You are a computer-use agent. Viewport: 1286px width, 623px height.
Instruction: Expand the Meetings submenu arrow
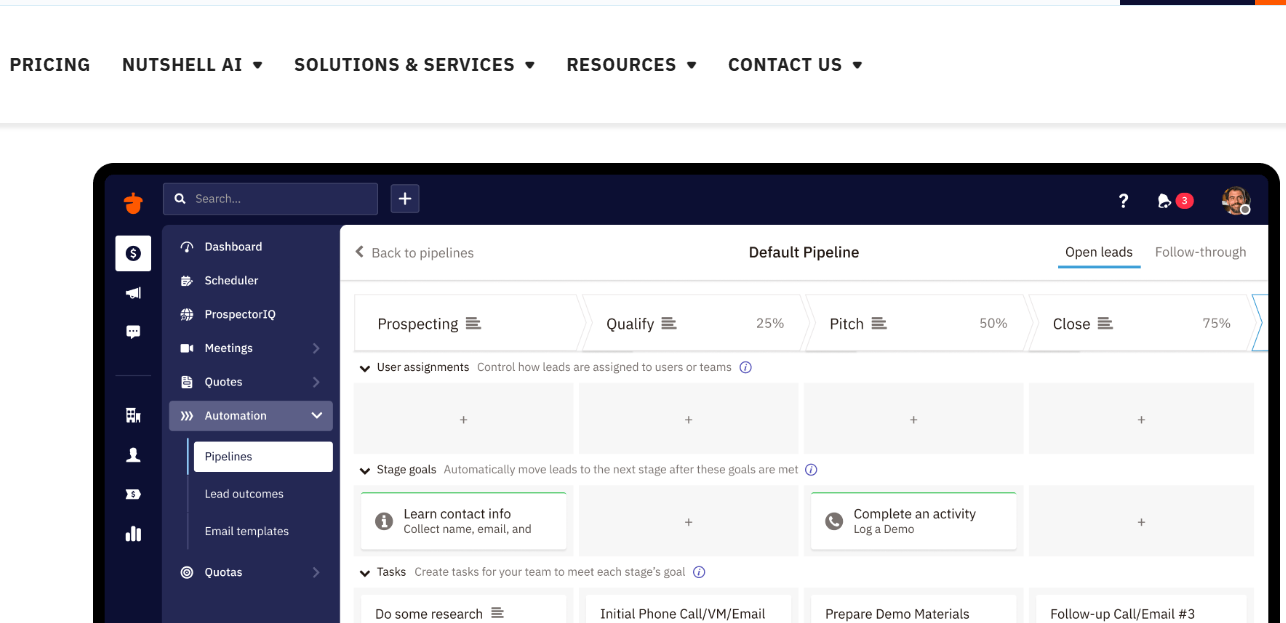(x=316, y=348)
